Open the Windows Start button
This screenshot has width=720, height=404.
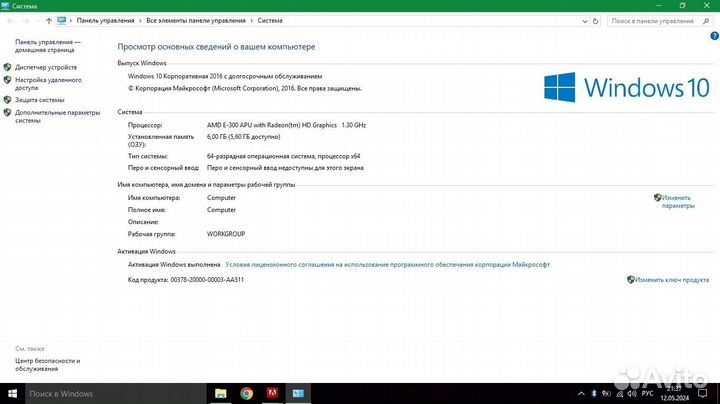[12, 394]
